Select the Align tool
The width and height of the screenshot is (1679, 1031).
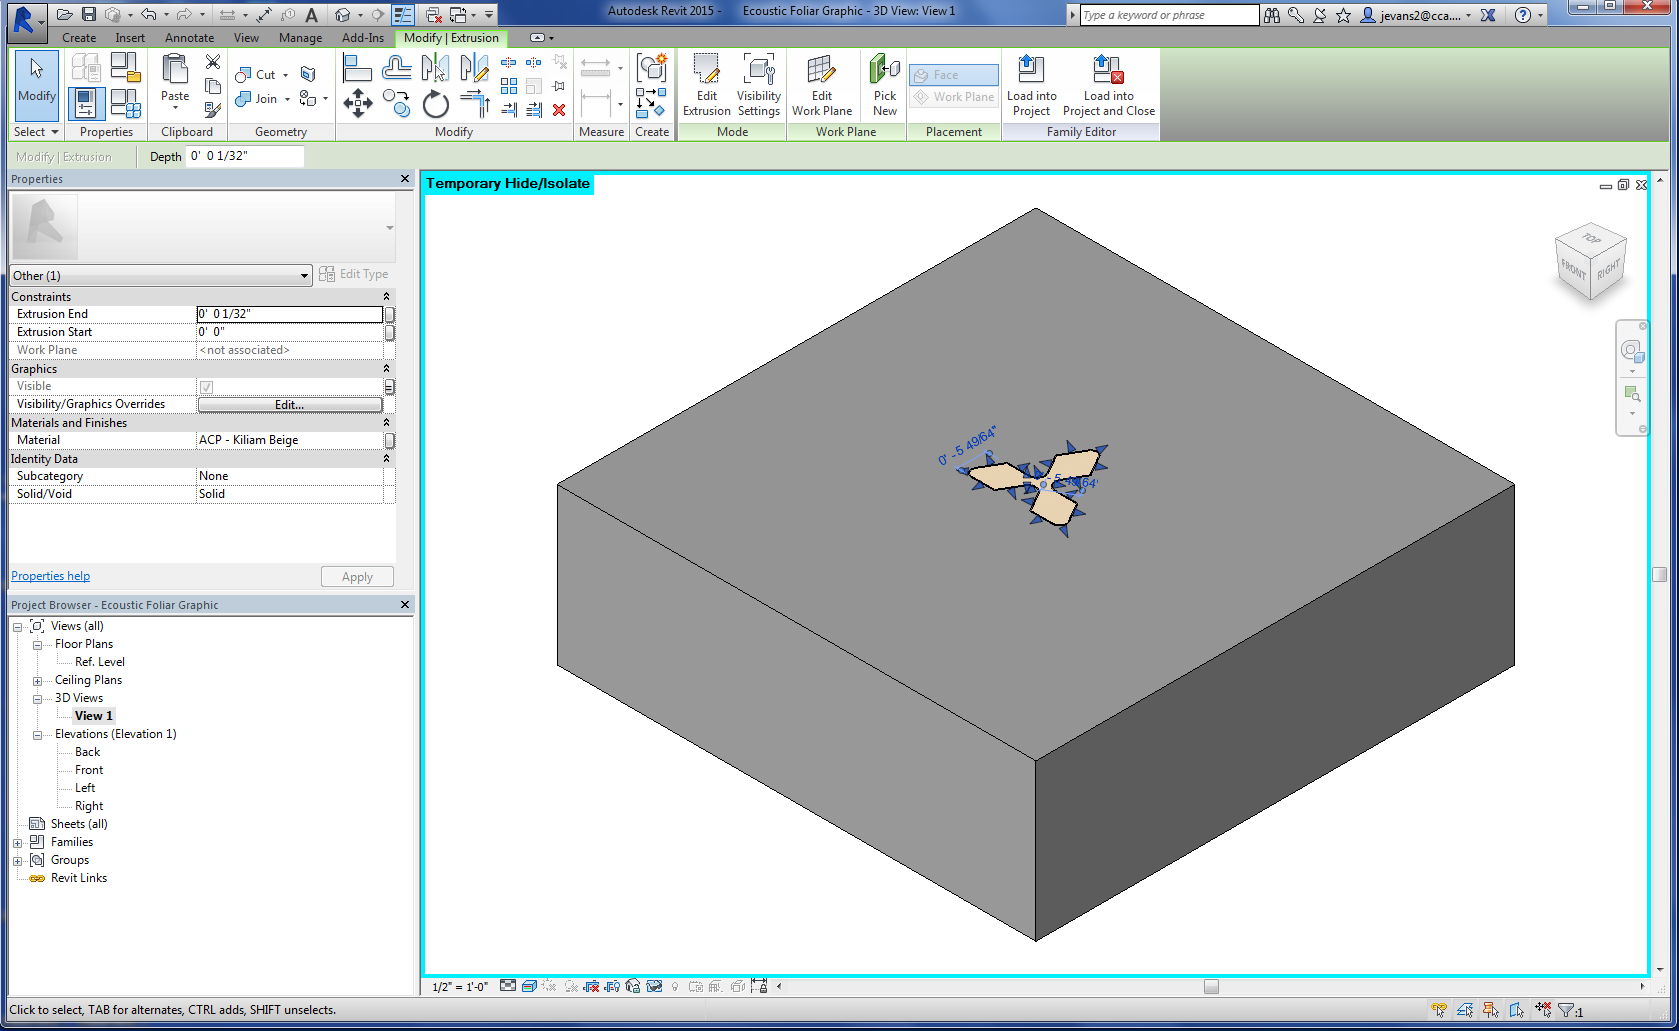click(357, 68)
